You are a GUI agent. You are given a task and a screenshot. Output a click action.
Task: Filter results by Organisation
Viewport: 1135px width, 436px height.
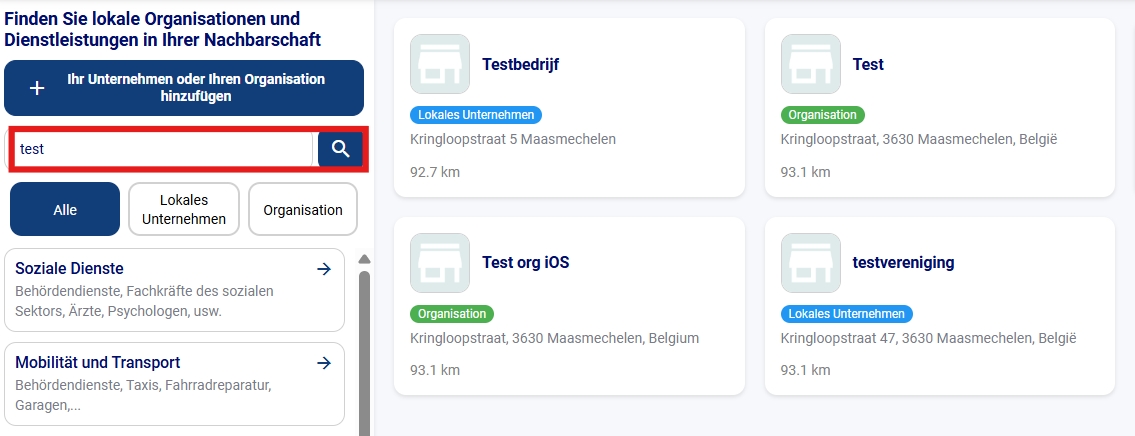303,210
